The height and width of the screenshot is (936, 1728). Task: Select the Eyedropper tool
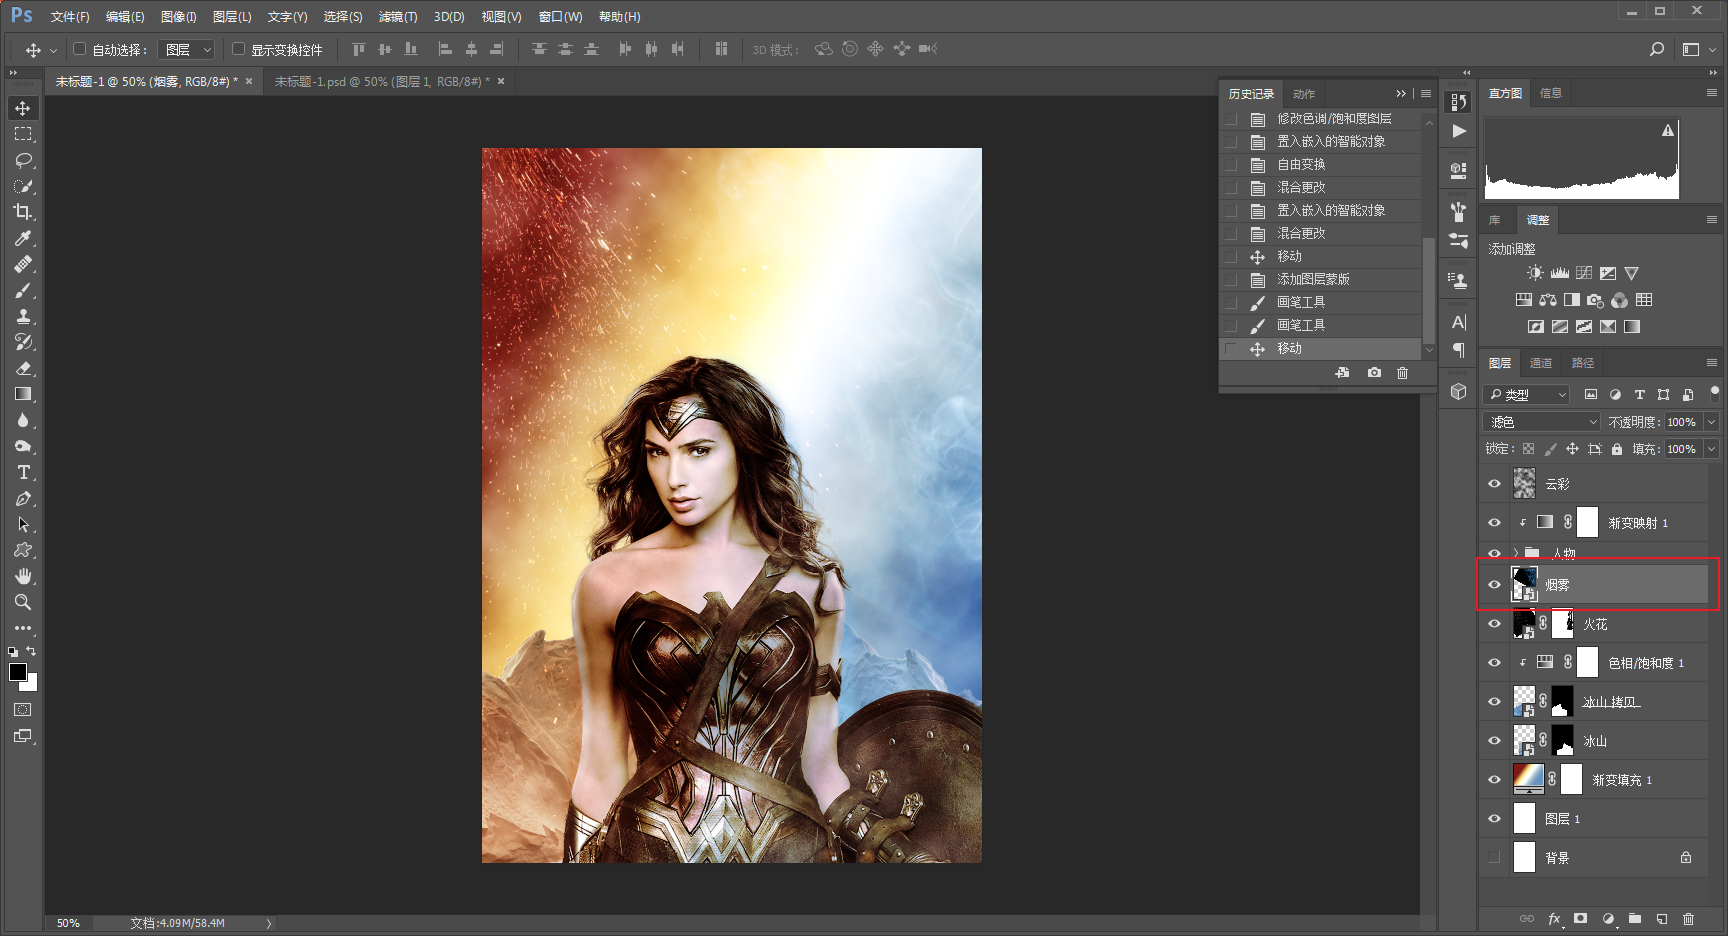[x=23, y=238]
